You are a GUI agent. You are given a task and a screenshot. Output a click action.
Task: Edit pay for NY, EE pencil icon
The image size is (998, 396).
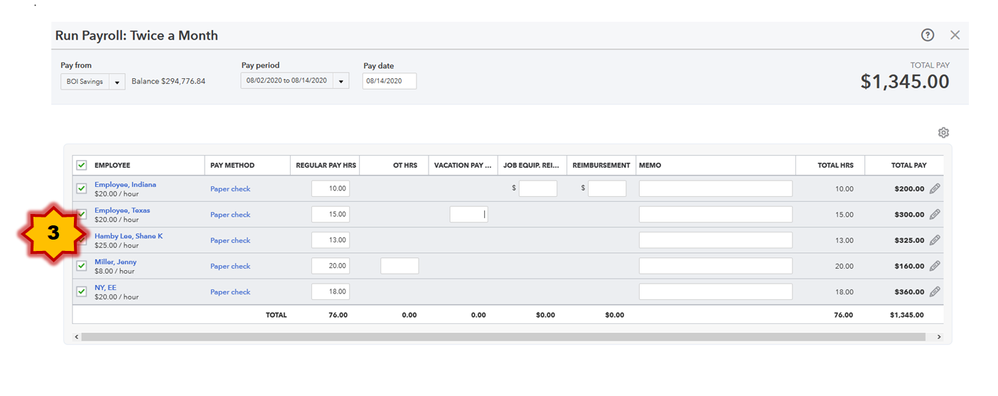click(x=934, y=292)
